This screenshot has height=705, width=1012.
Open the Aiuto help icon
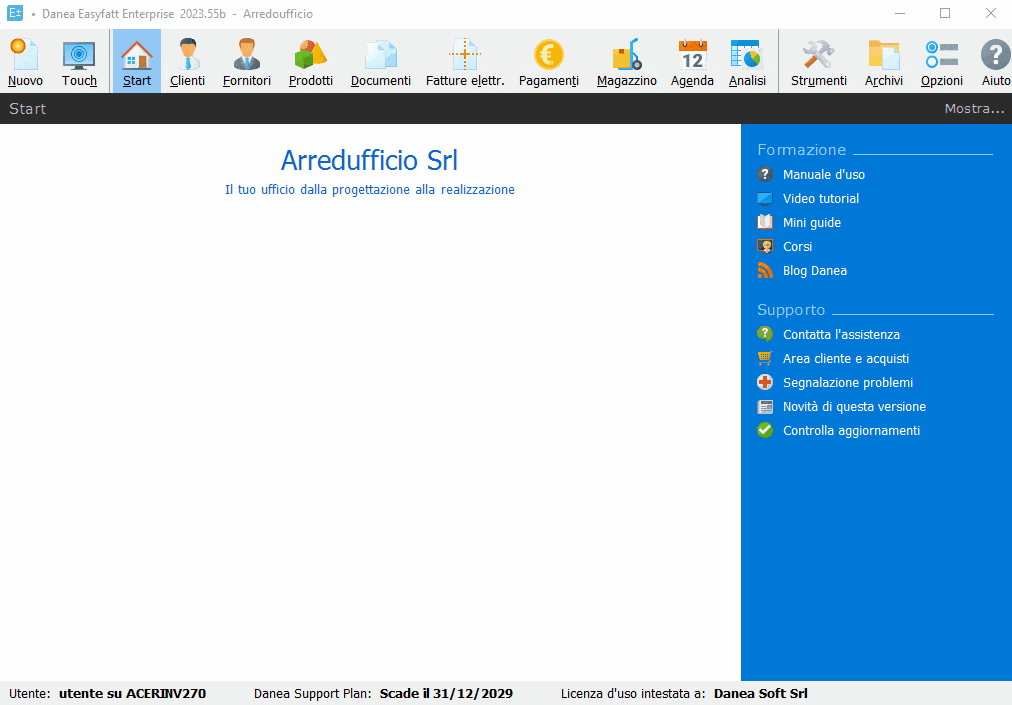[x=995, y=62]
